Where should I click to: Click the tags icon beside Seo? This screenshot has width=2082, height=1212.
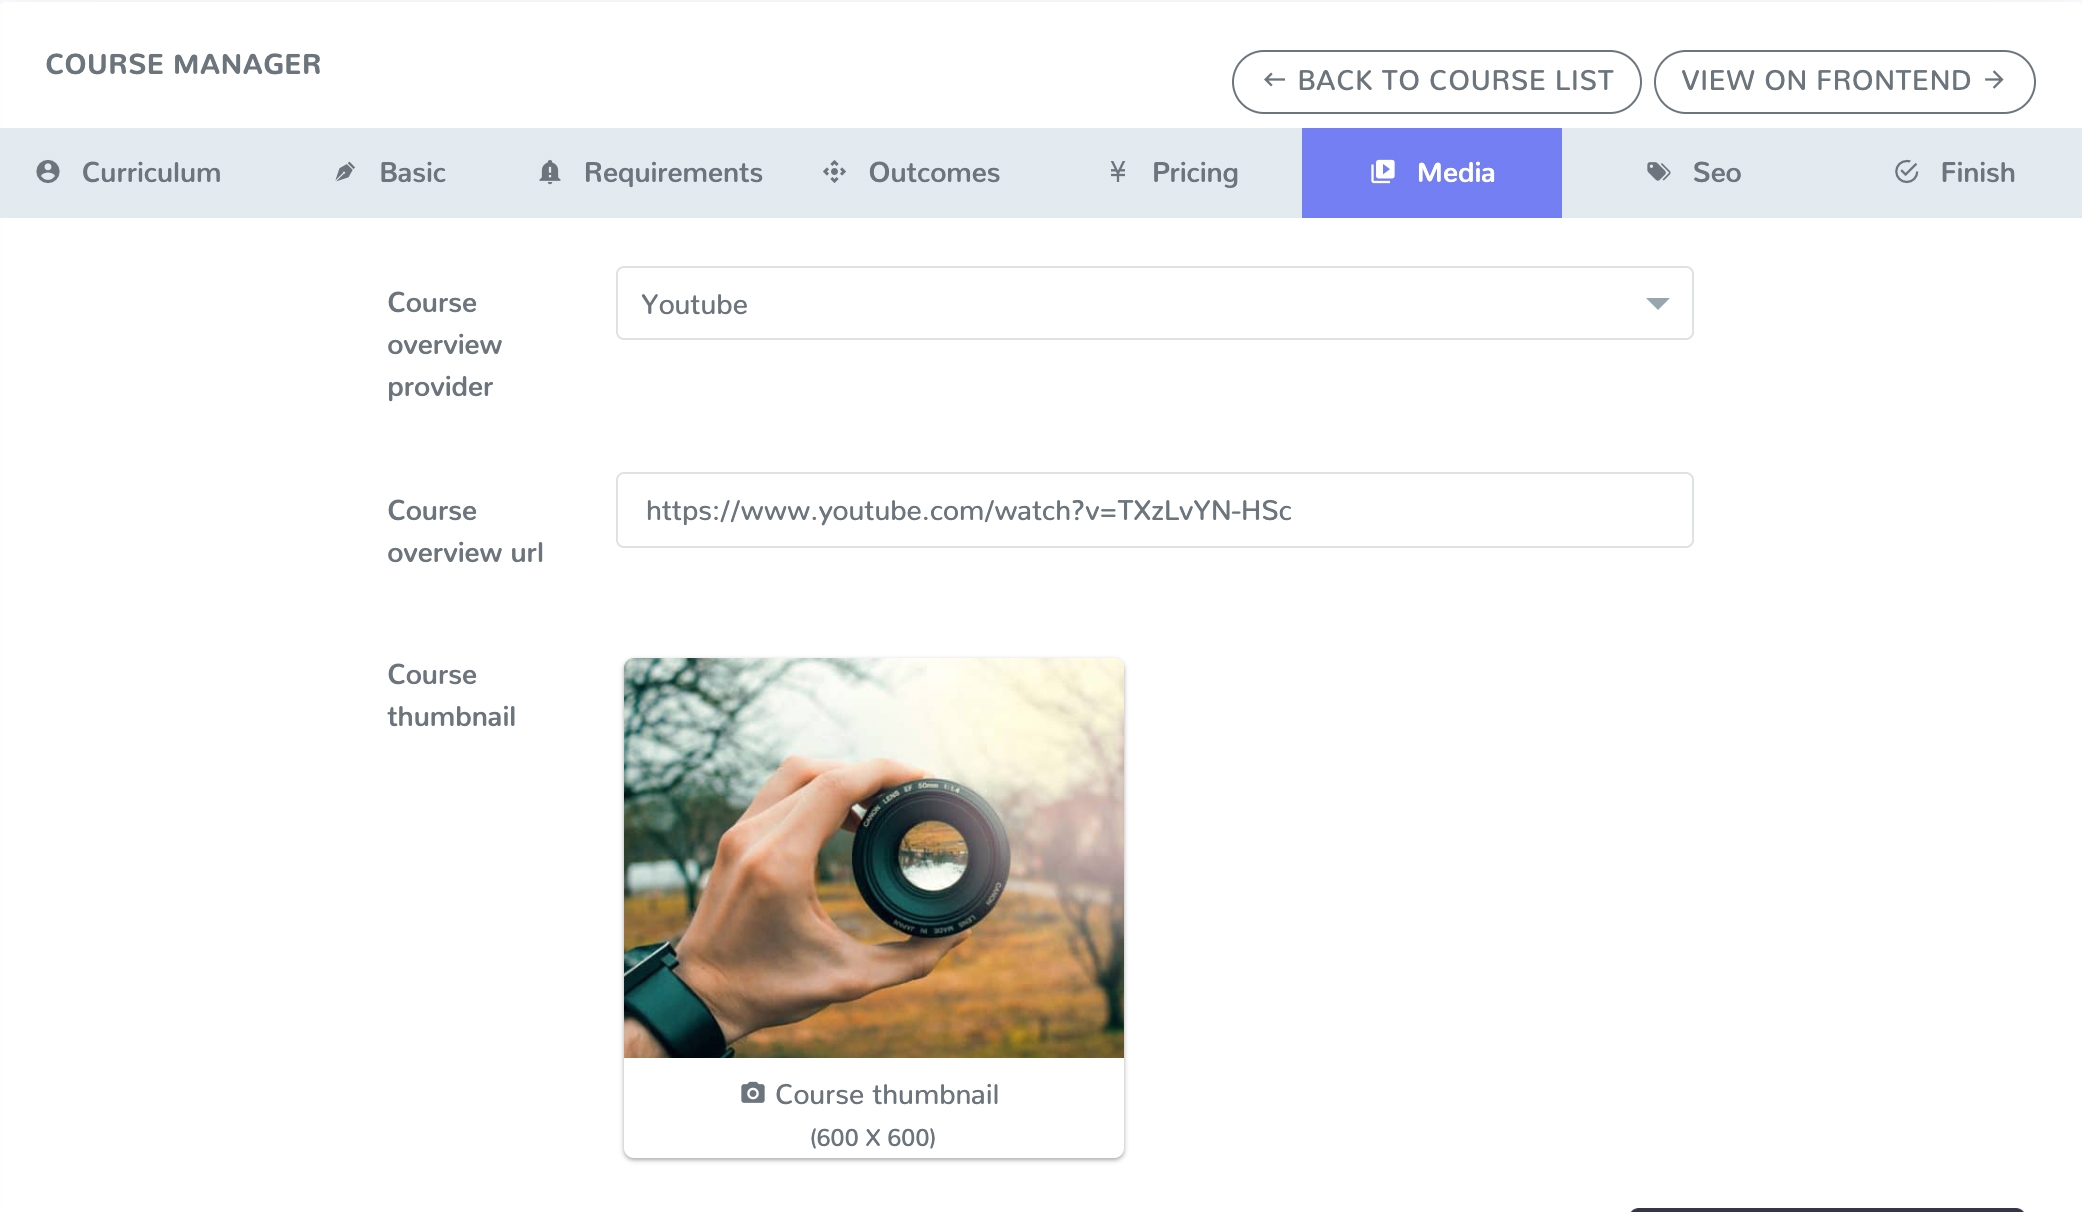[x=1659, y=172]
